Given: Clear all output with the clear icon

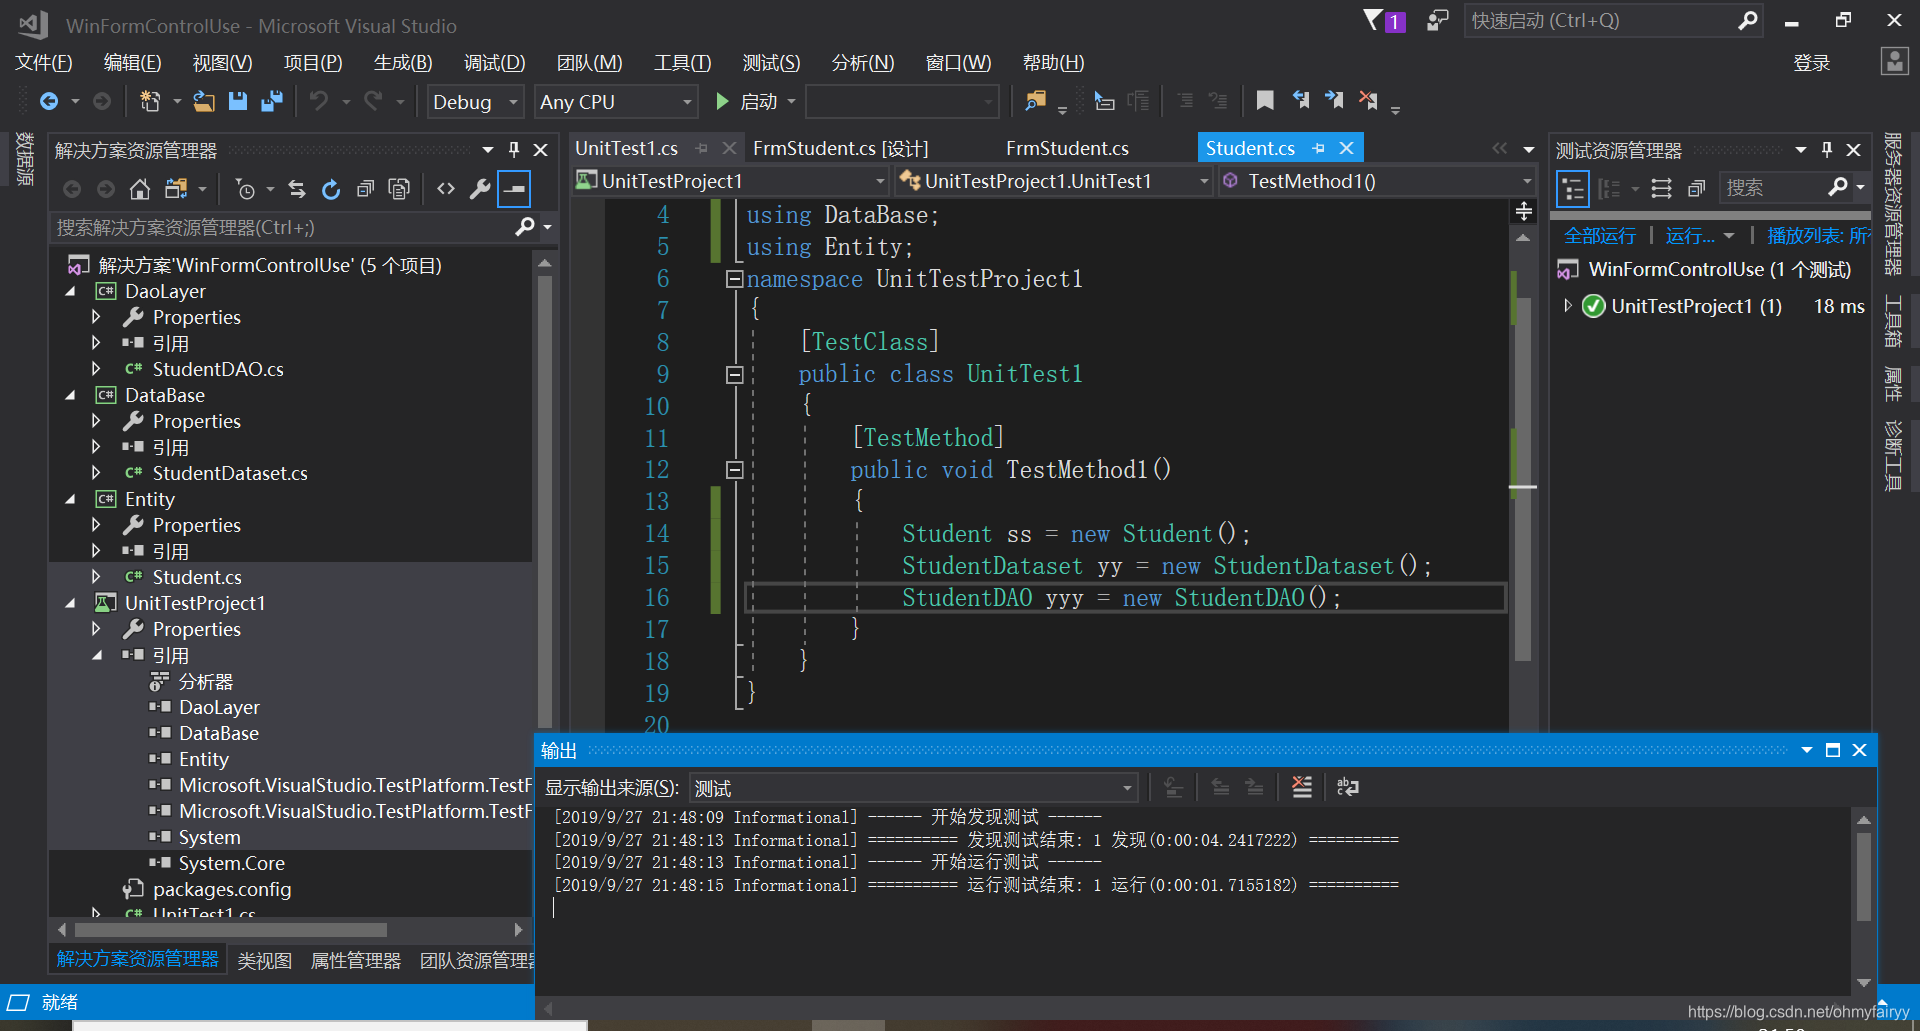Looking at the screenshot, I should pos(1302,787).
